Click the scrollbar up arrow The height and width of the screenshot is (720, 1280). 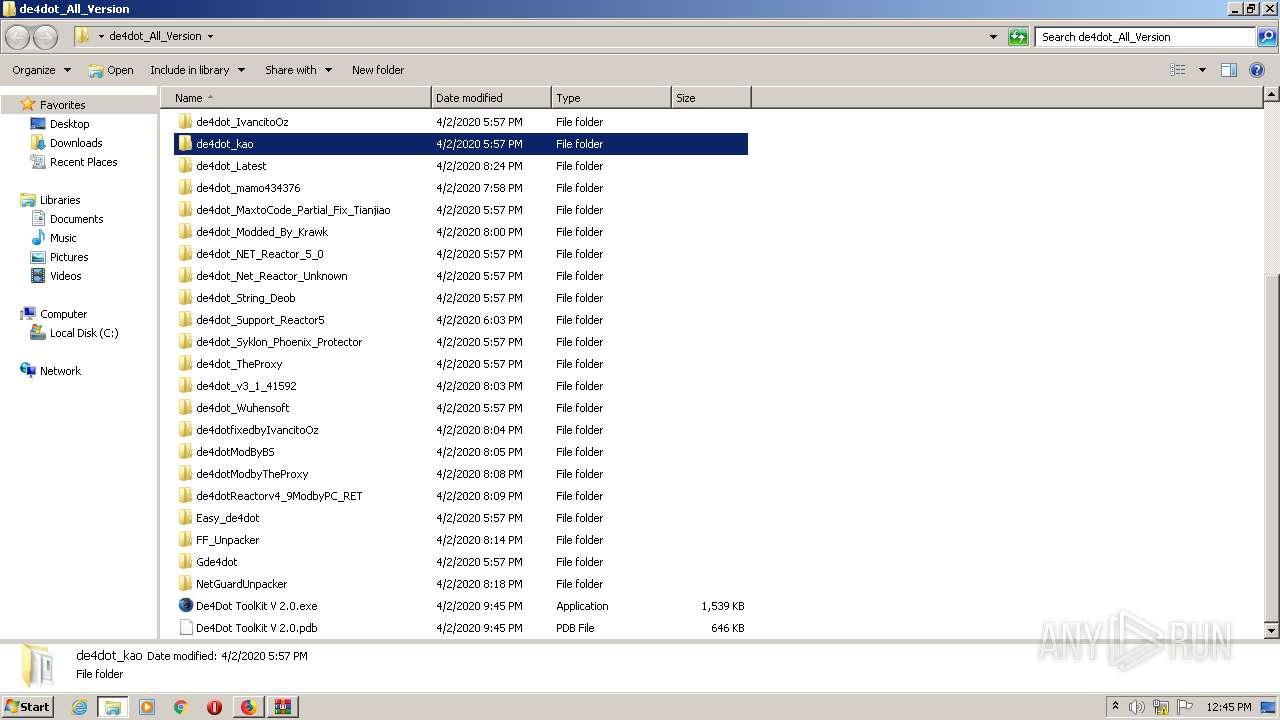click(1272, 95)
